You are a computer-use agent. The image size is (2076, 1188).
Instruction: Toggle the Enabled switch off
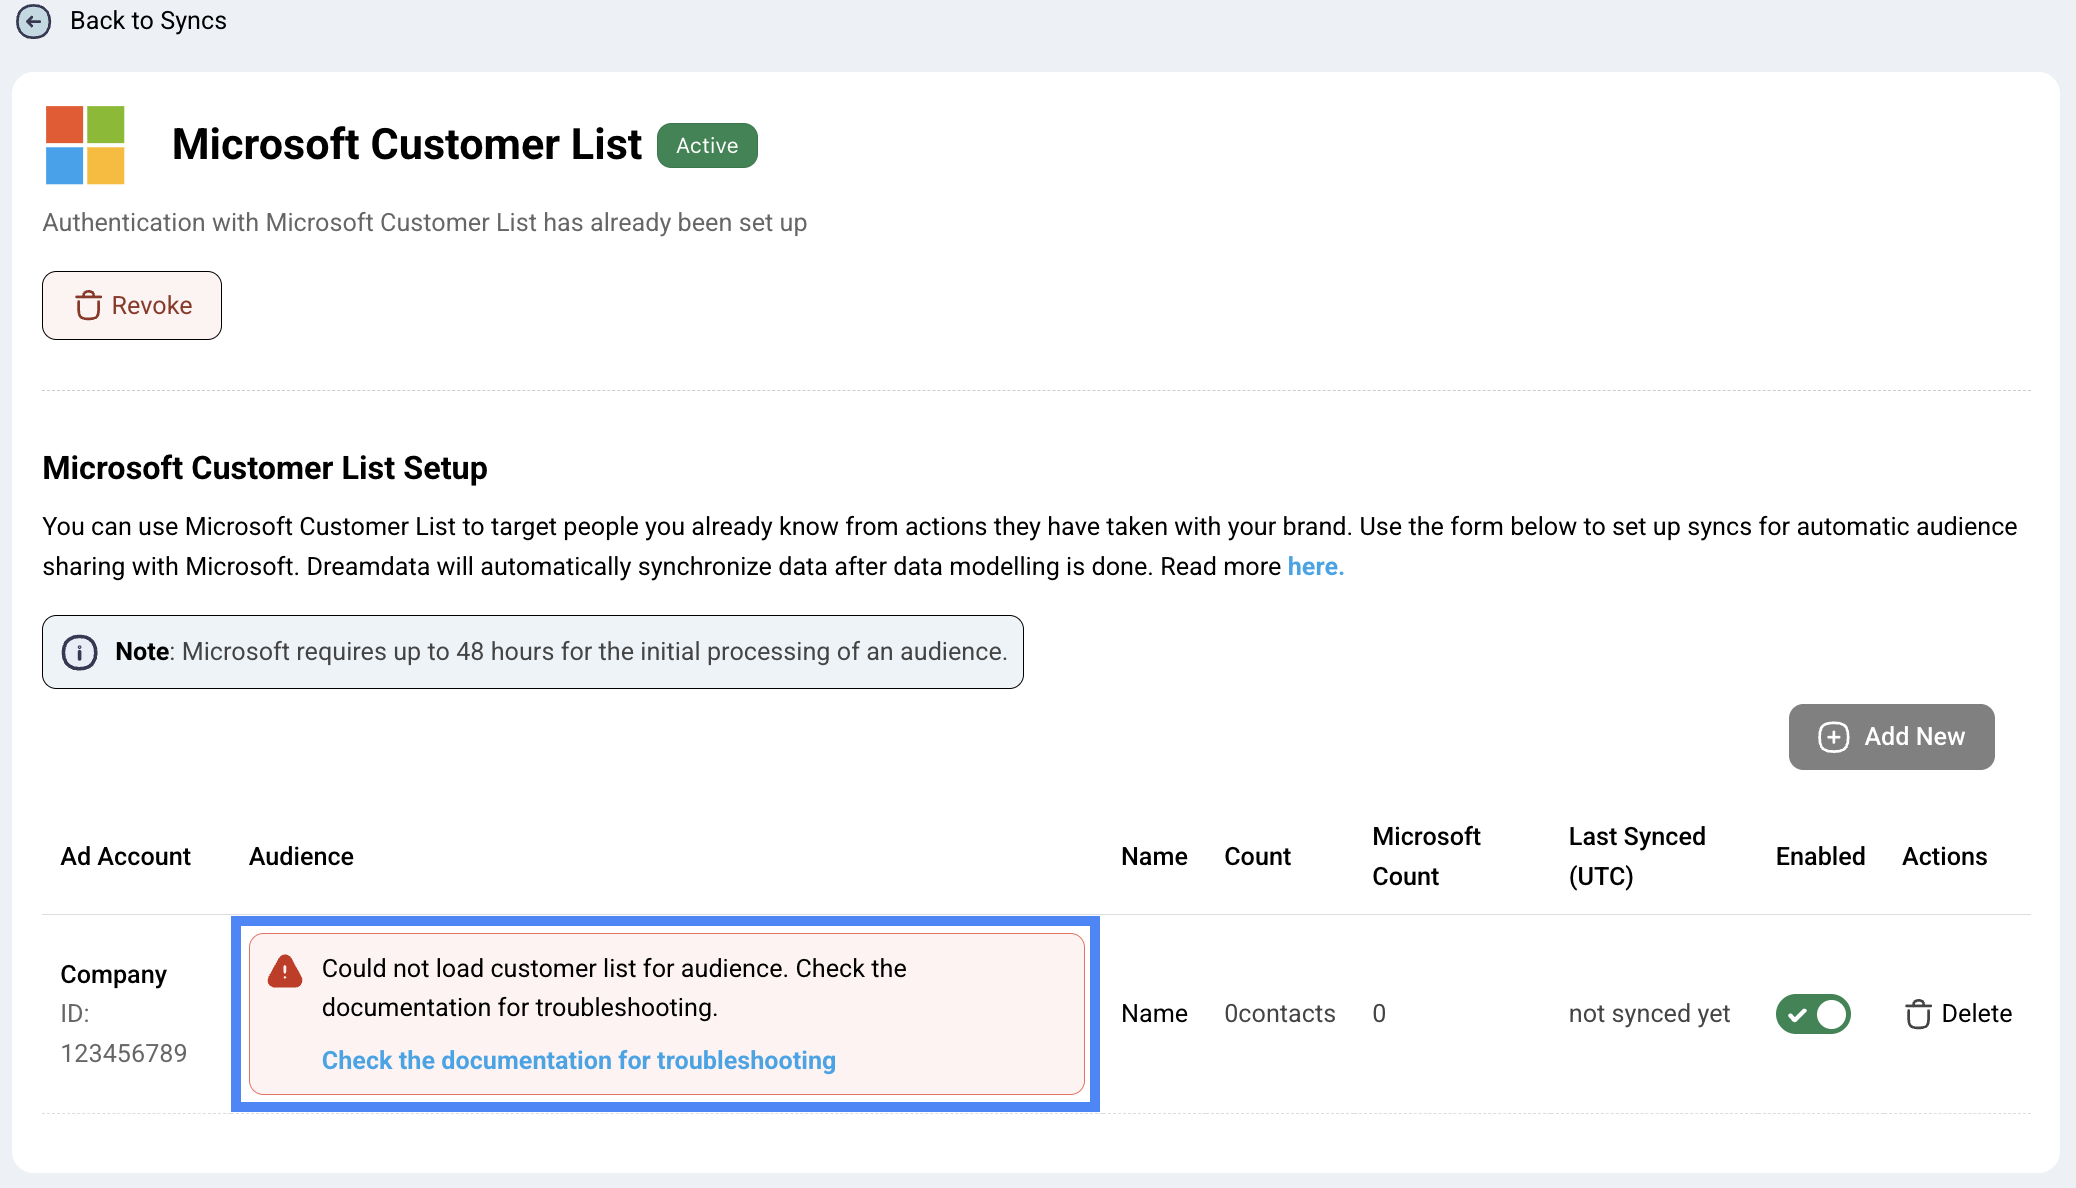click(x=1813, y=1014)
